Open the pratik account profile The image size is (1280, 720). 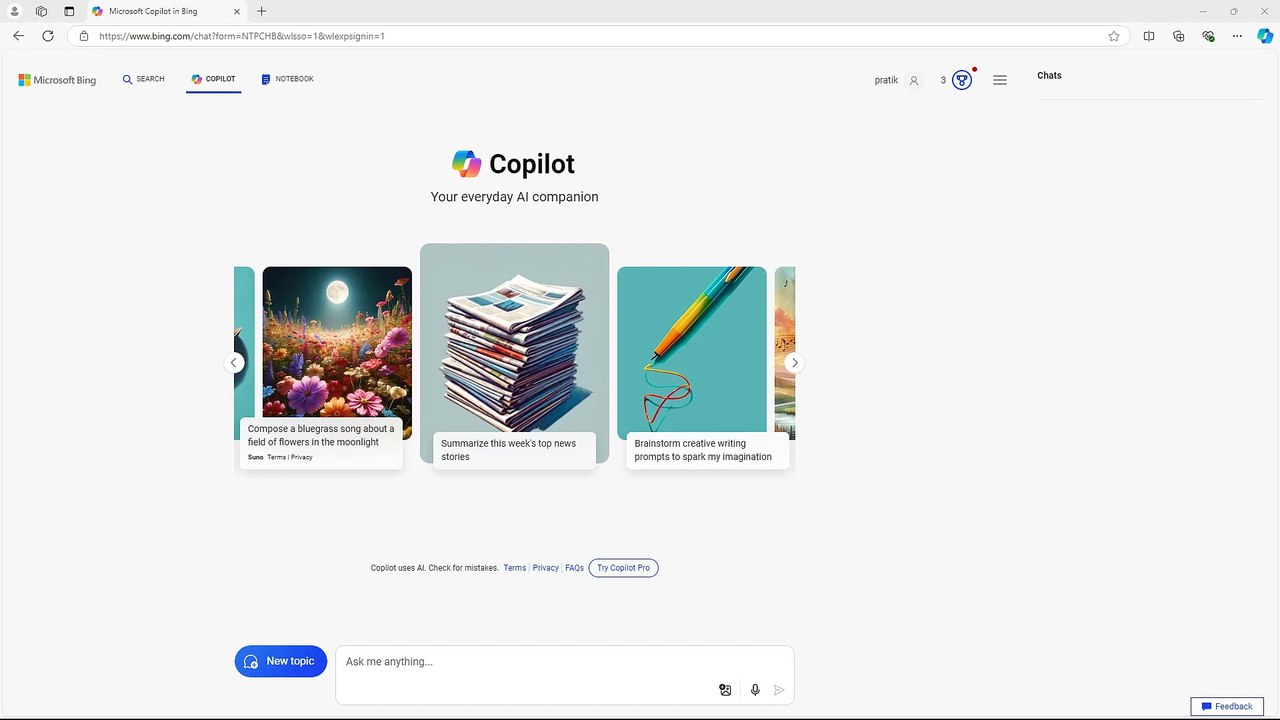pos(897,80)
